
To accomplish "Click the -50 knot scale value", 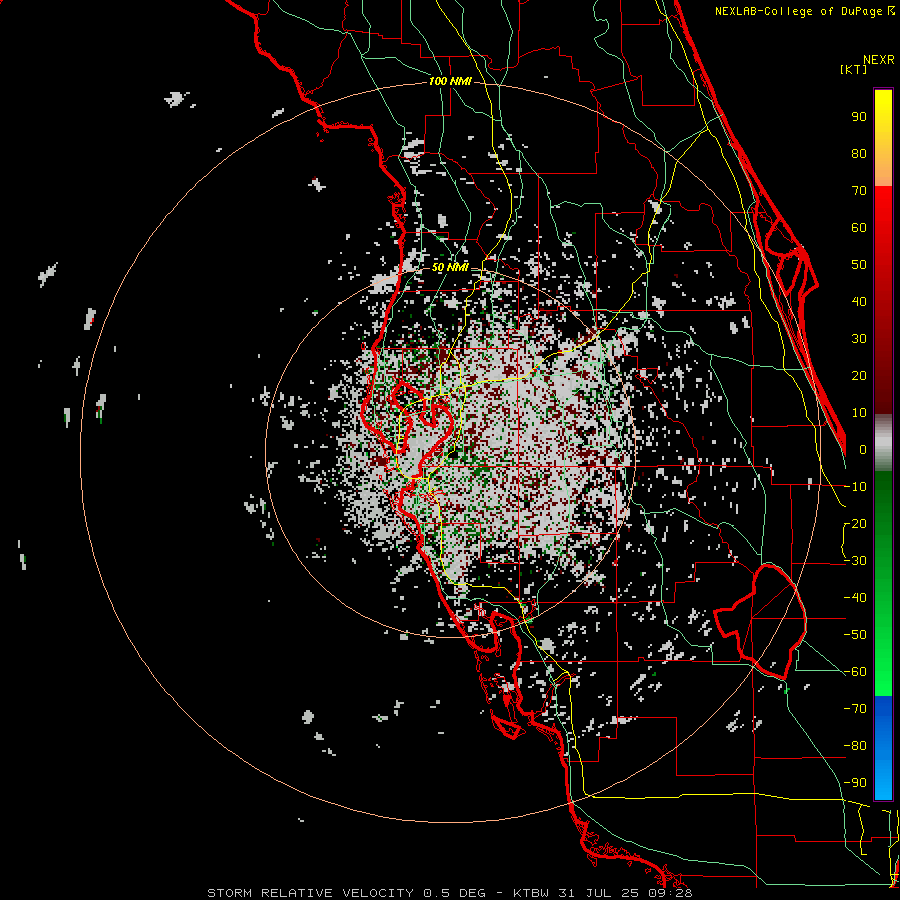I will (855, 635).
